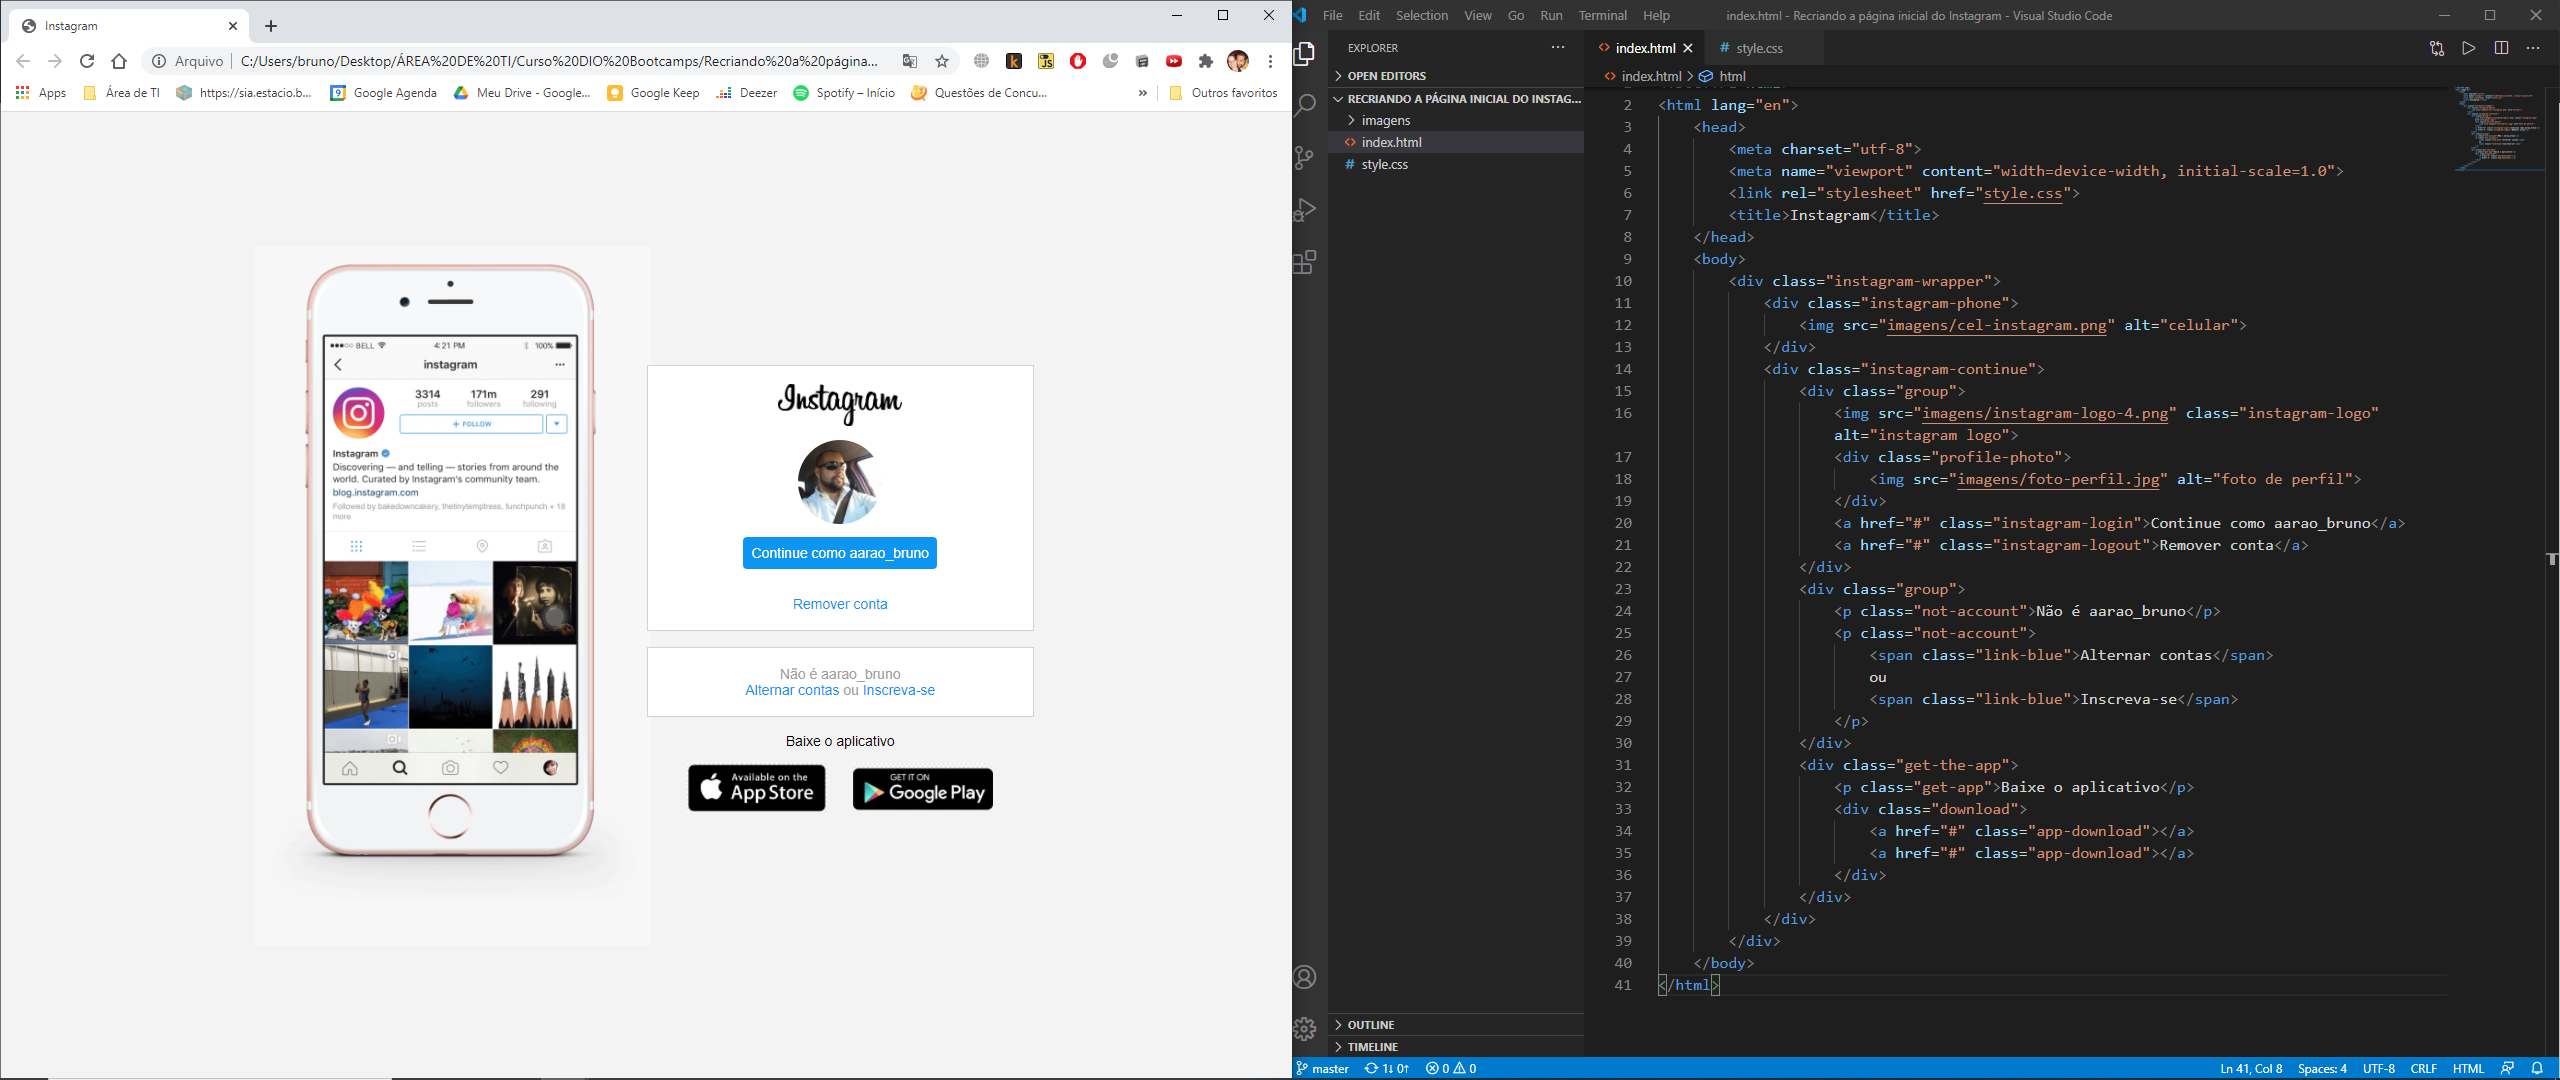This screenshot has height=1080, width=2560.
Task: Open the Accounts icon in activity bar
Action: [x=1303, y=976]
